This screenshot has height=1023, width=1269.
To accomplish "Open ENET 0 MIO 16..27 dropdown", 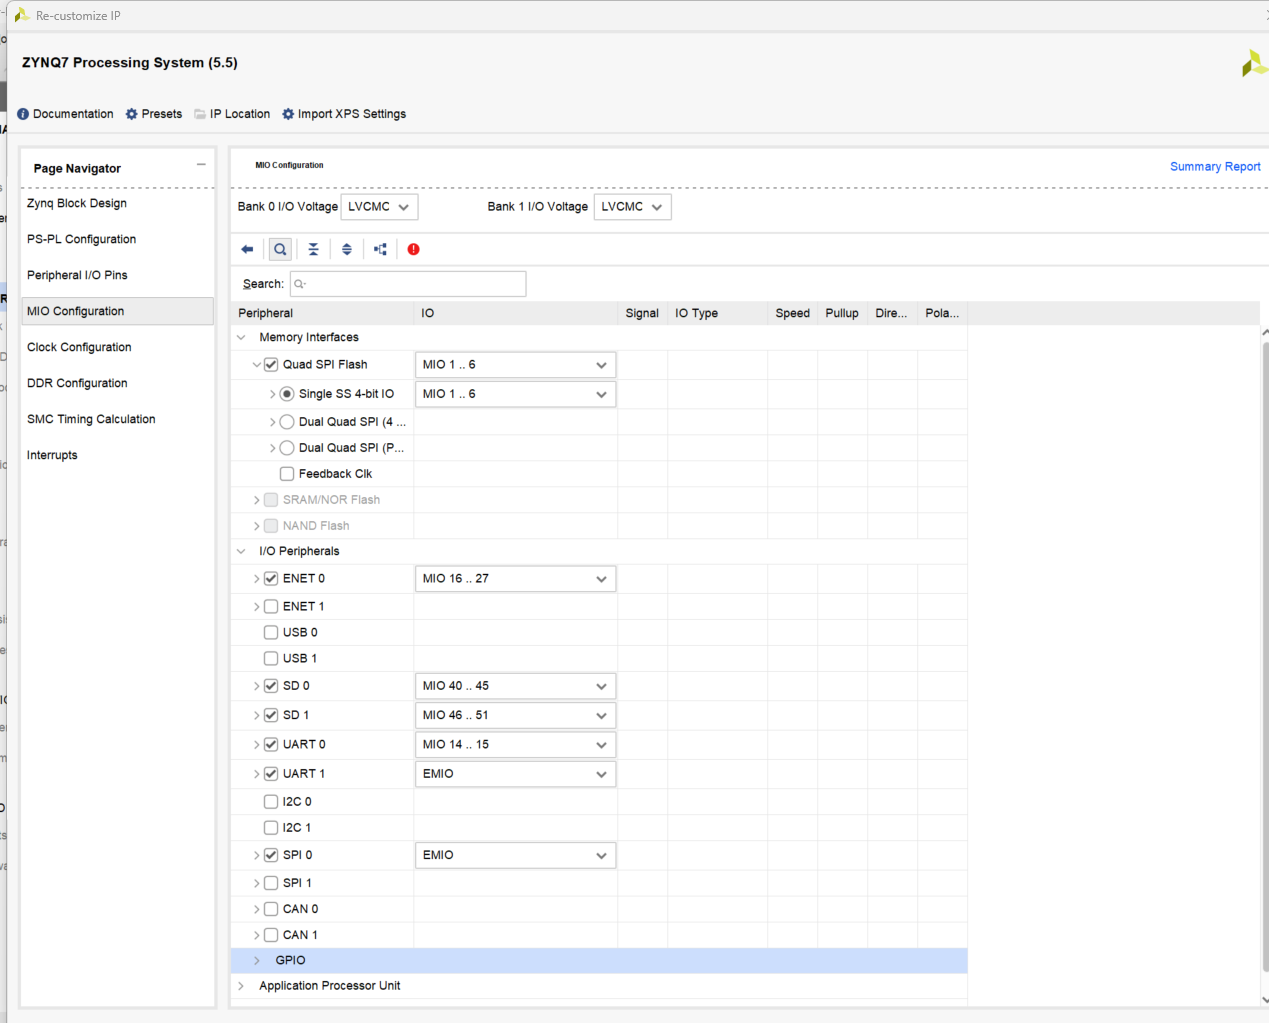I will coord(515,579).
